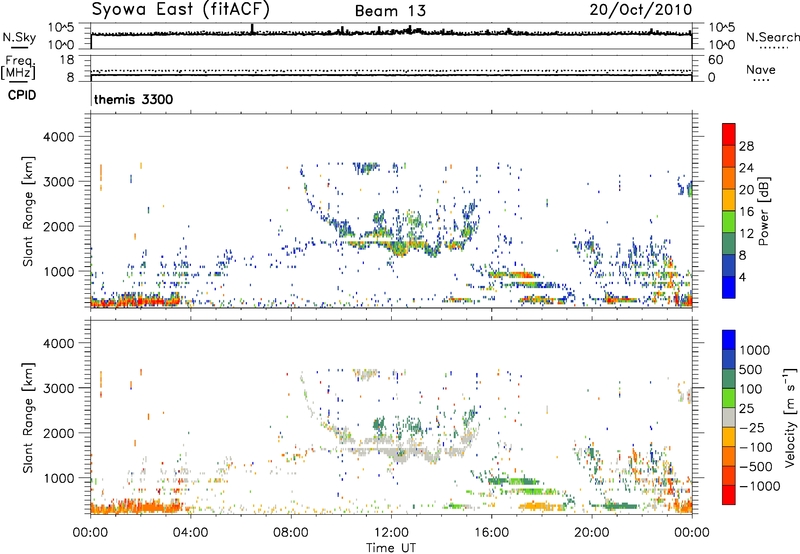Select the "Beam 13" header label
The height and width of the screenshot is (554, 800).
click(390, 11)
